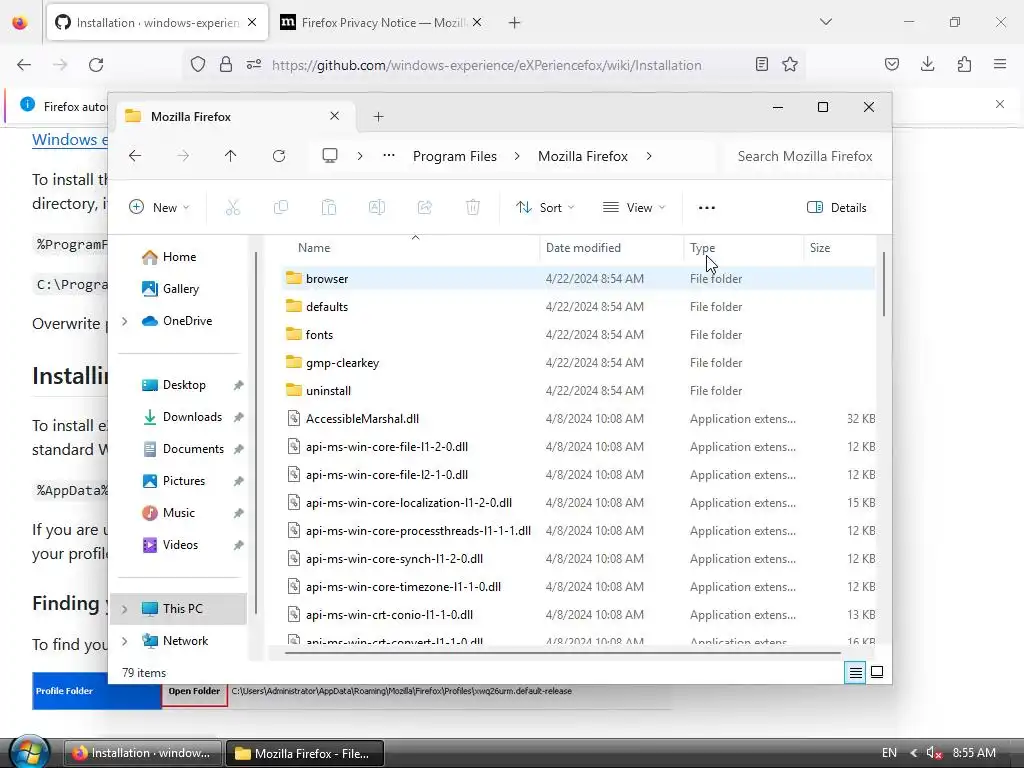Switch to large thumbnails view icon

tap(877, 672)
